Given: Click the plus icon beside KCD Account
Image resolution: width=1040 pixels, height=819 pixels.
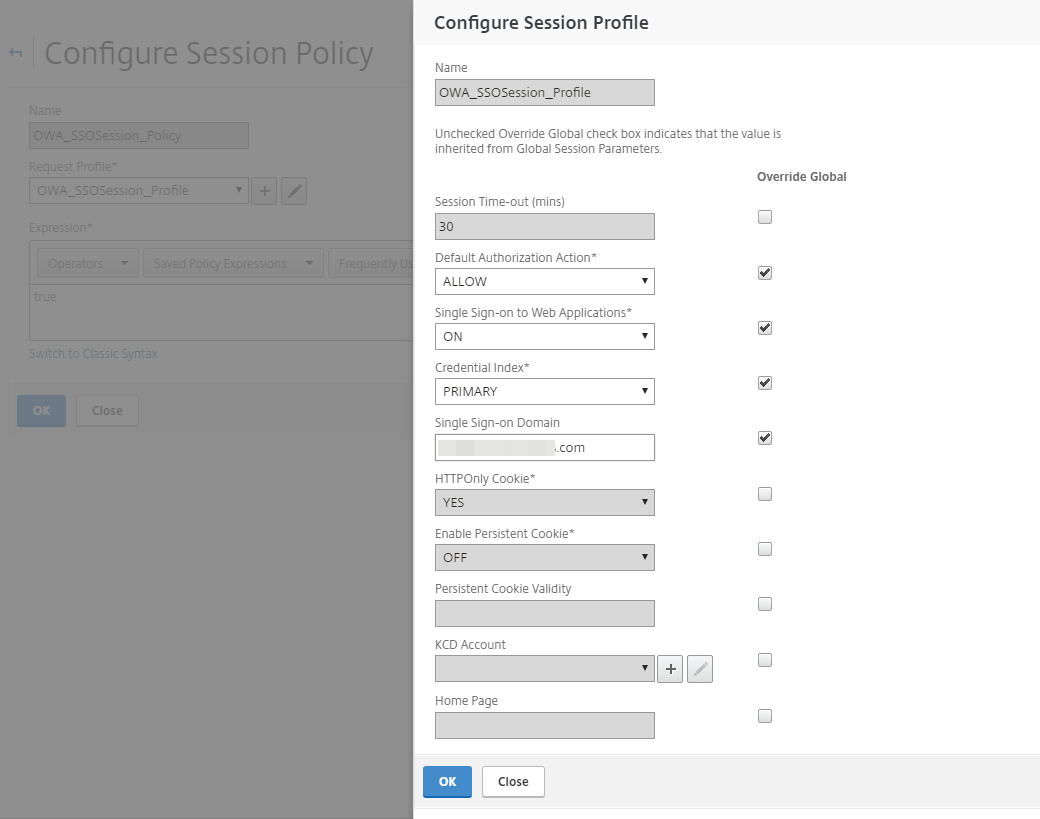Looking at the screenshot, I should pos(670,669).
